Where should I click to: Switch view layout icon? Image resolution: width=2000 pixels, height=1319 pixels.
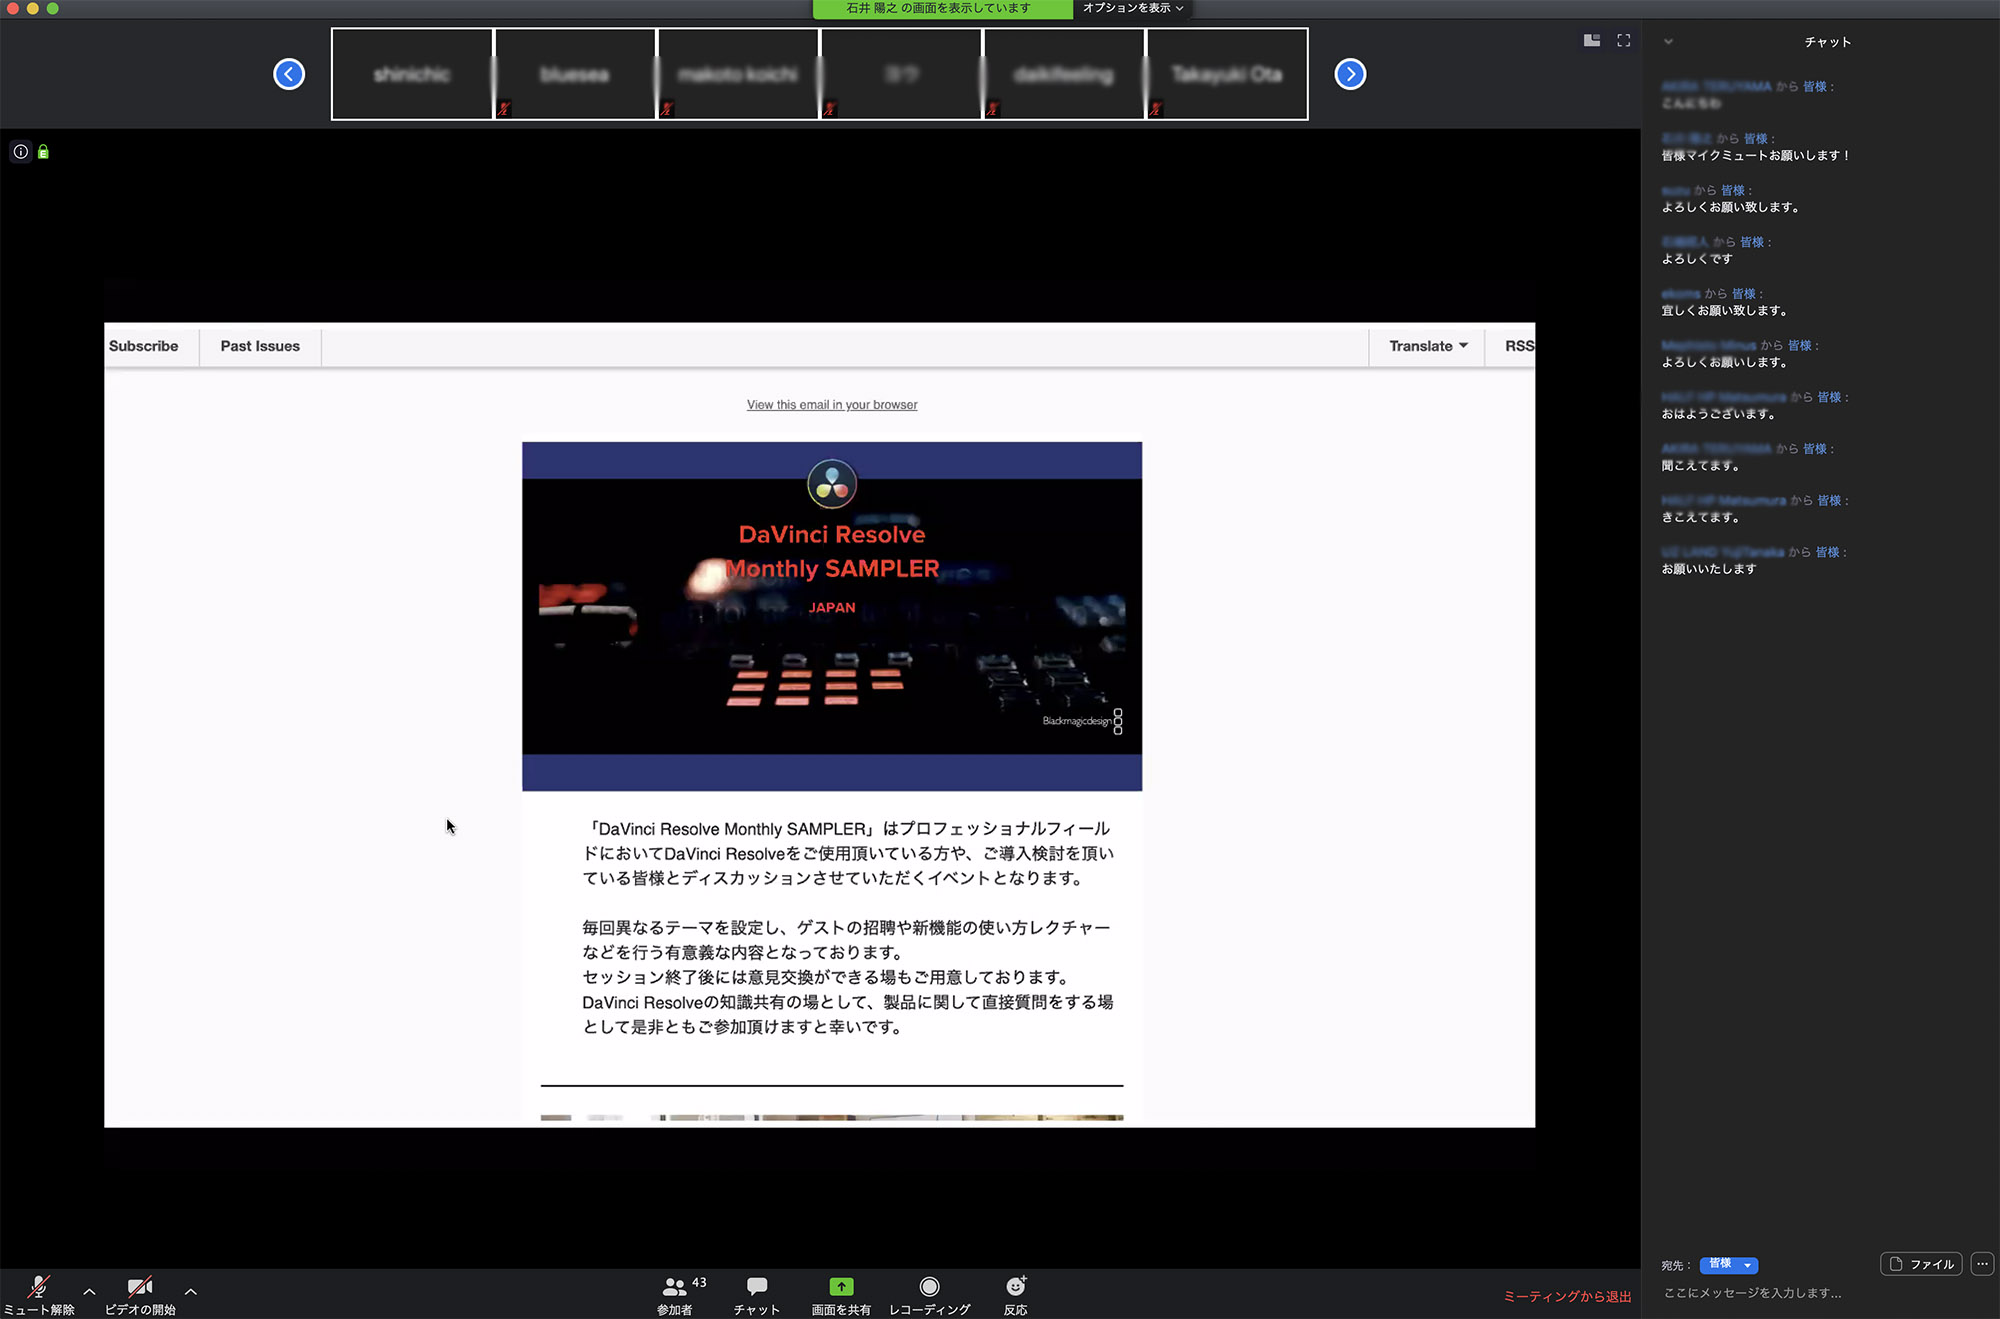(x=1592, y=40)
